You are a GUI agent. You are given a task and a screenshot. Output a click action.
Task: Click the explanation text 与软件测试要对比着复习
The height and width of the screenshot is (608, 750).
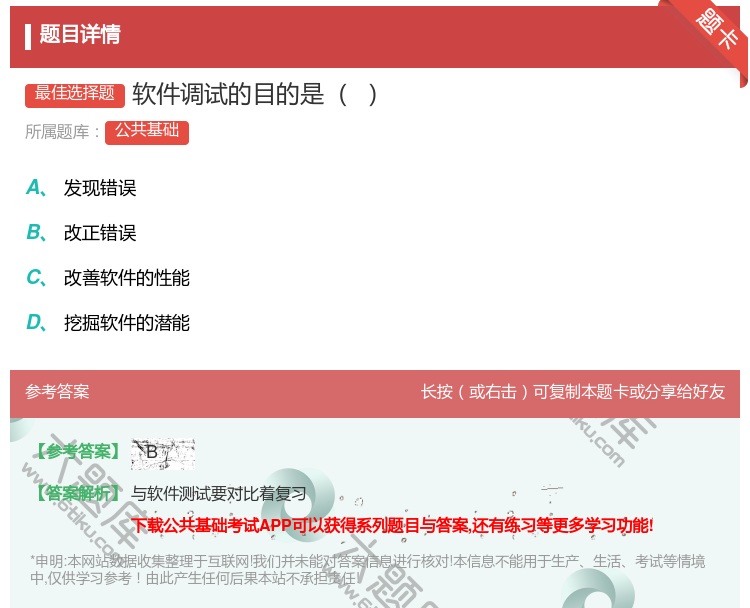coord(219,493)
